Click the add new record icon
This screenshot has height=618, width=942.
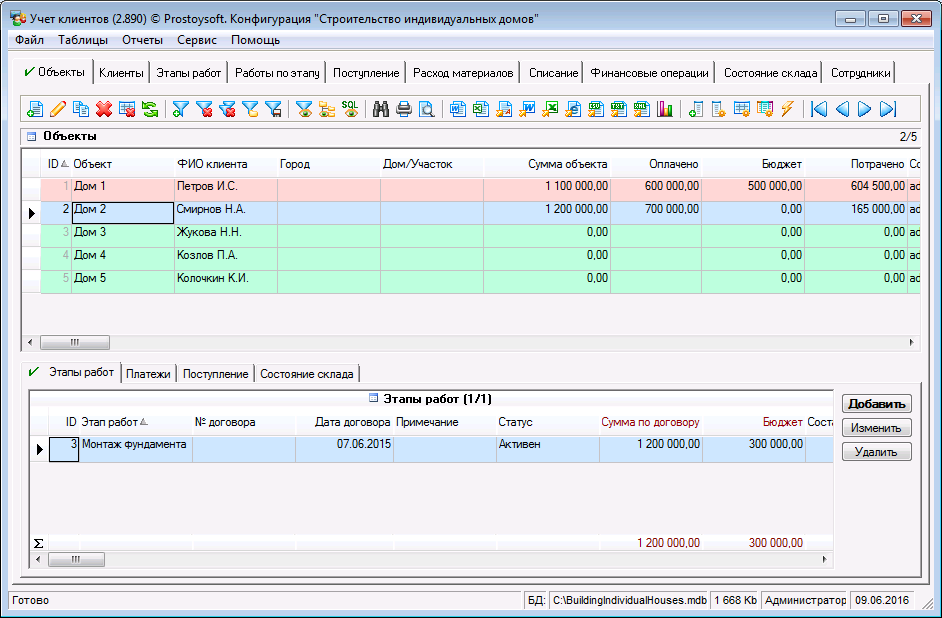click(35, 109)
